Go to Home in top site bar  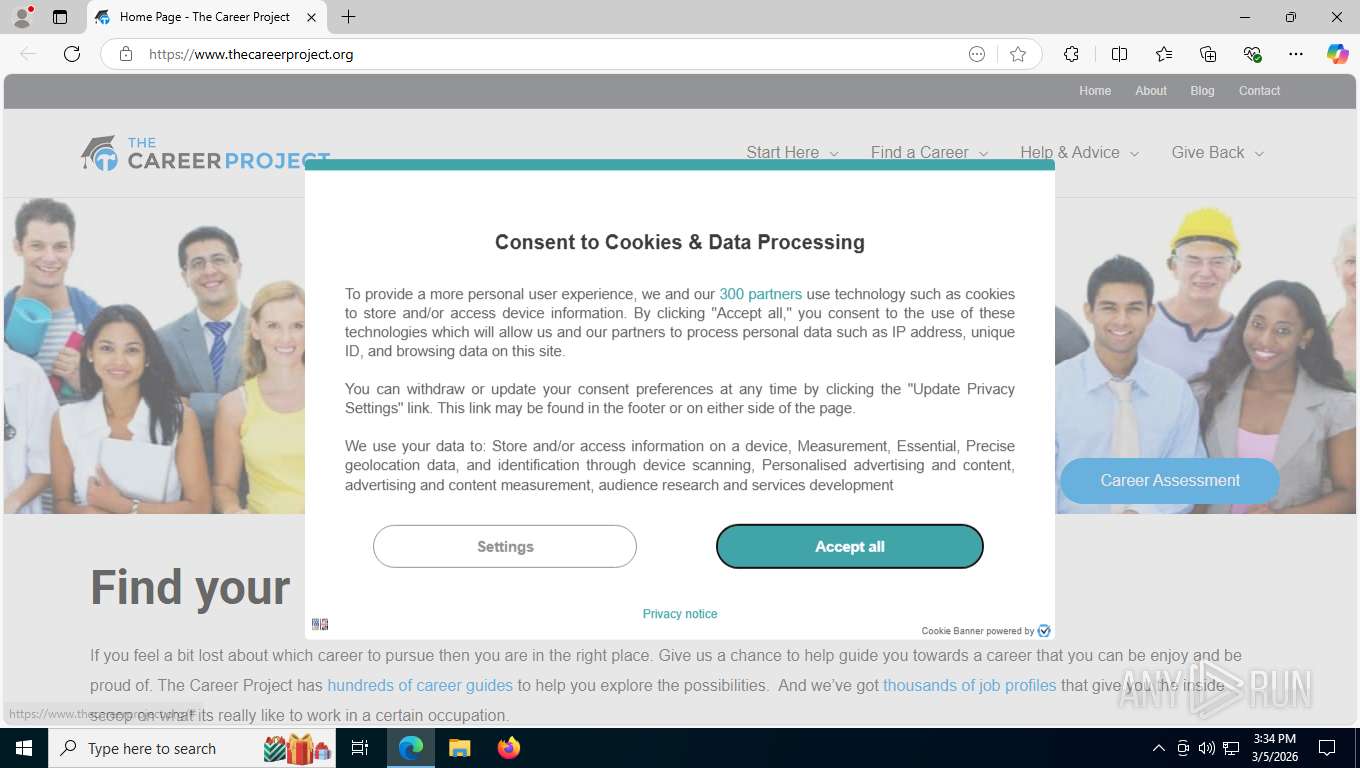coord(1095,90)
